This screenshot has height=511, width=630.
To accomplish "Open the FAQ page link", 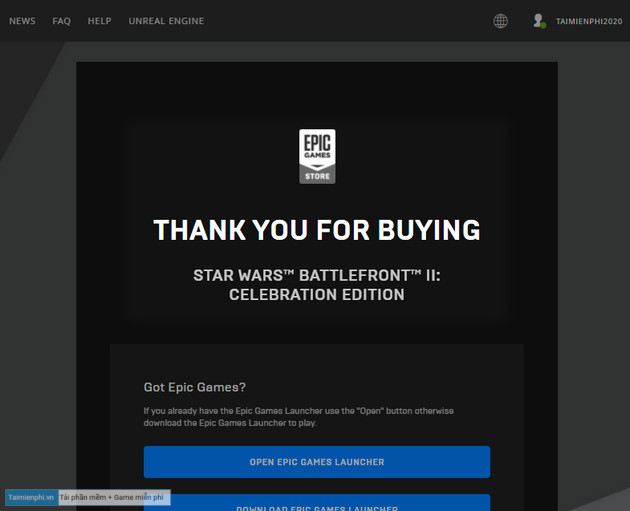I will click(x=61, y=21).
